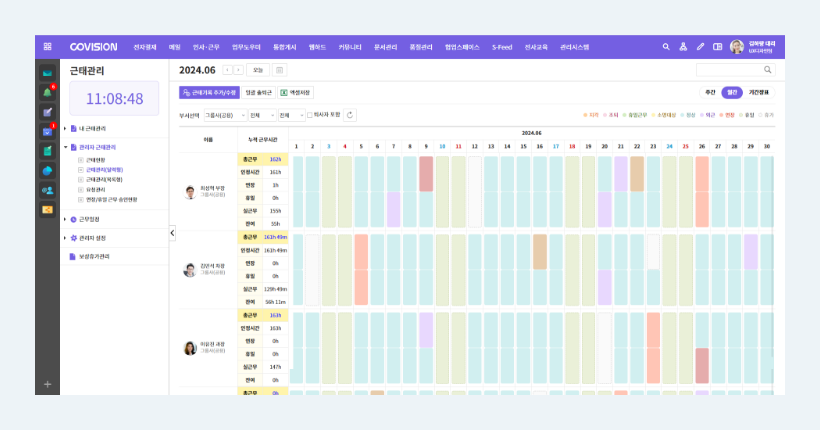Viewport: 820px width, 430px height.
Task: Open the organization chart icon in header
Action: 683,47
